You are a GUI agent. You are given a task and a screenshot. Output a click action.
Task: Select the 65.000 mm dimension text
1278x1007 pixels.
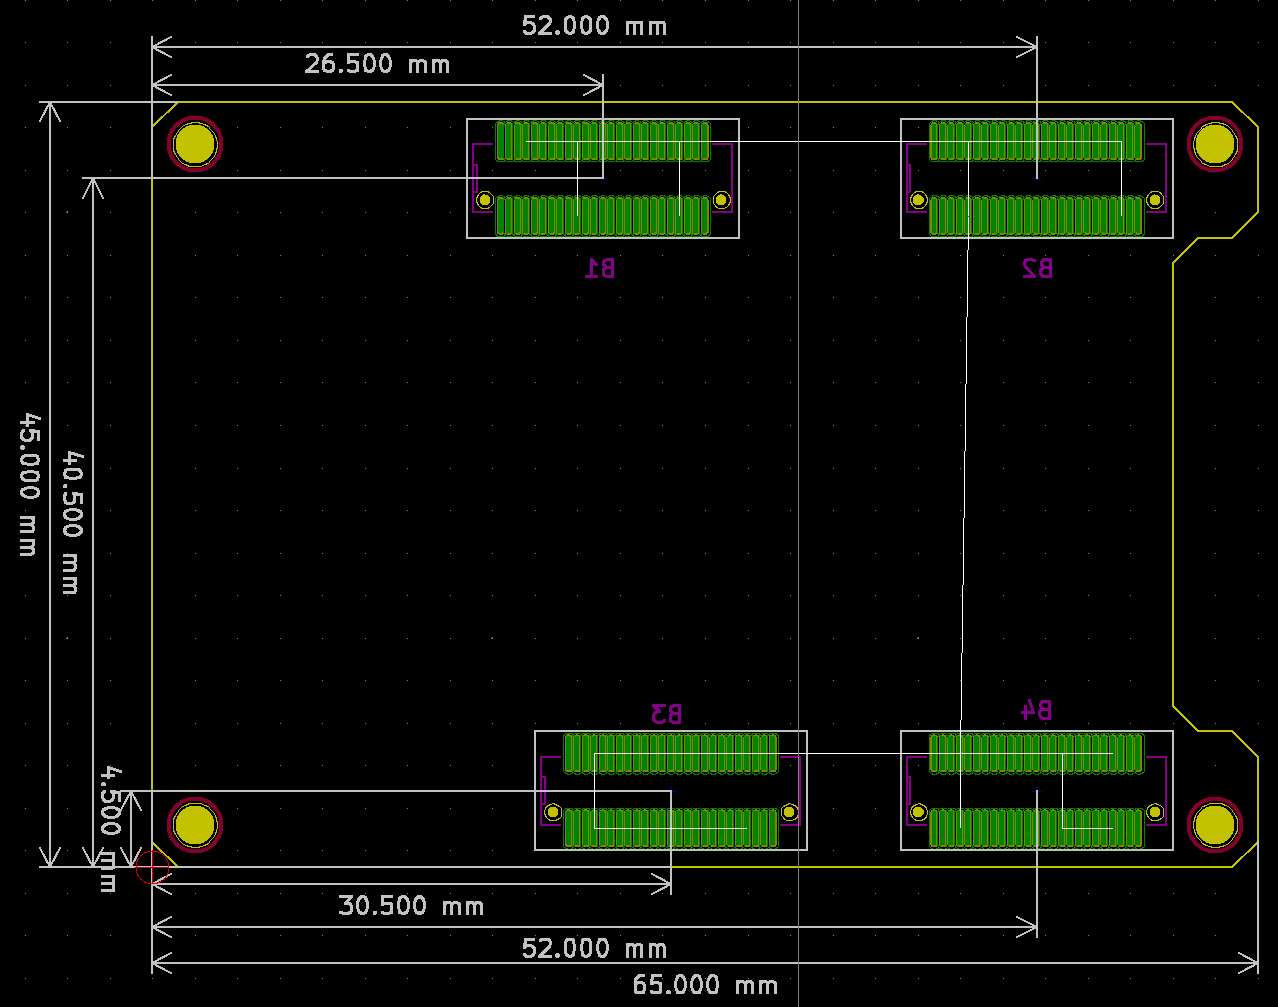[705, 985]
